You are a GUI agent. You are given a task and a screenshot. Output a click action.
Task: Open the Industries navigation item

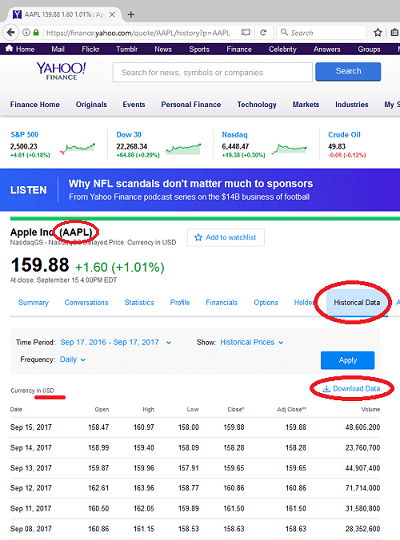click(352, 104)
